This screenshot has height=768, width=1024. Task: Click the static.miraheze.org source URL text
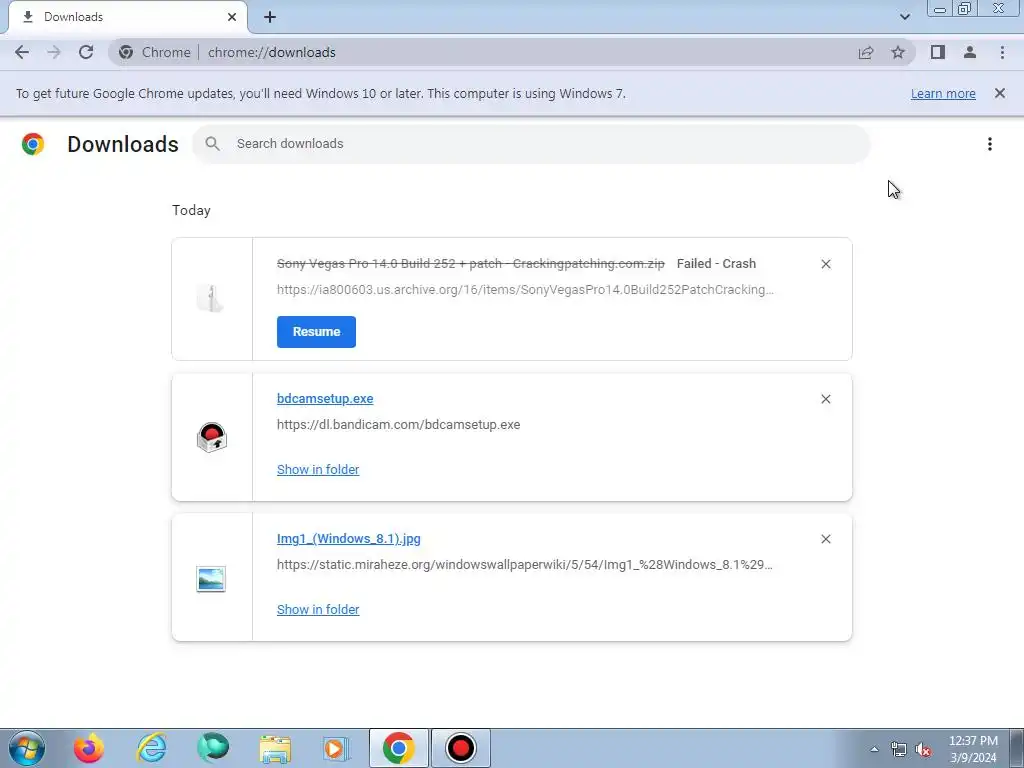[x=524, y=564]
